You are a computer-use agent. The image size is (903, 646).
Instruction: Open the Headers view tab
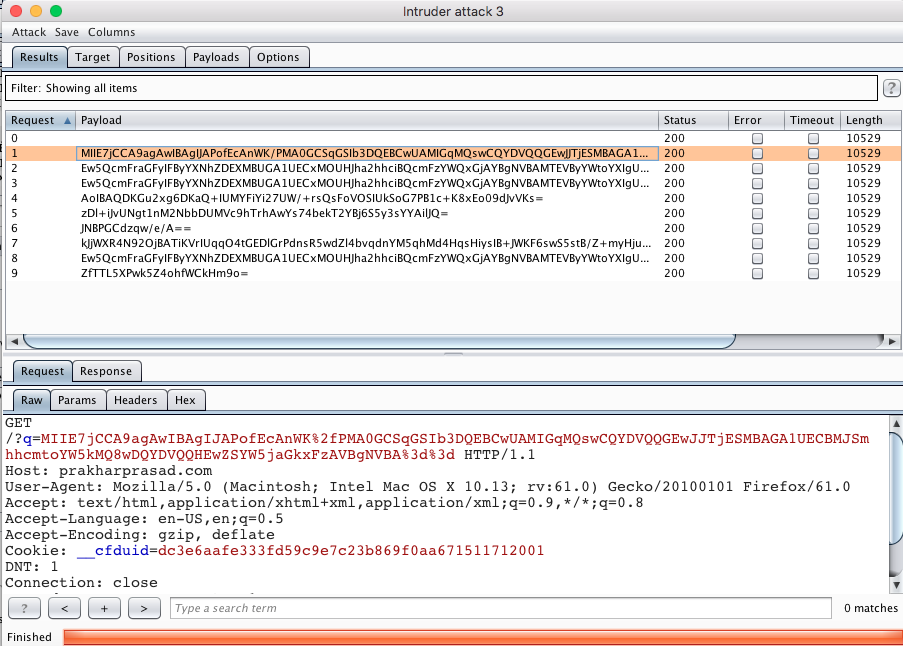coord(136,400)
